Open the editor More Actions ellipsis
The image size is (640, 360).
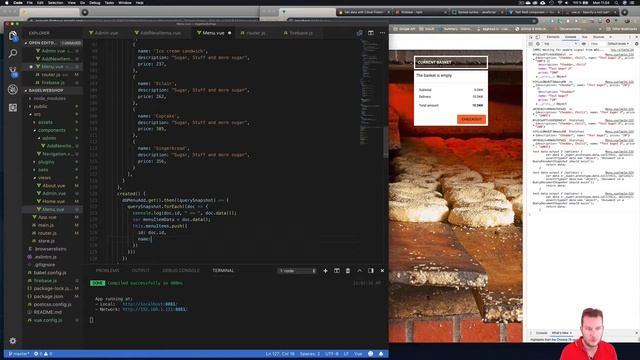382,33
